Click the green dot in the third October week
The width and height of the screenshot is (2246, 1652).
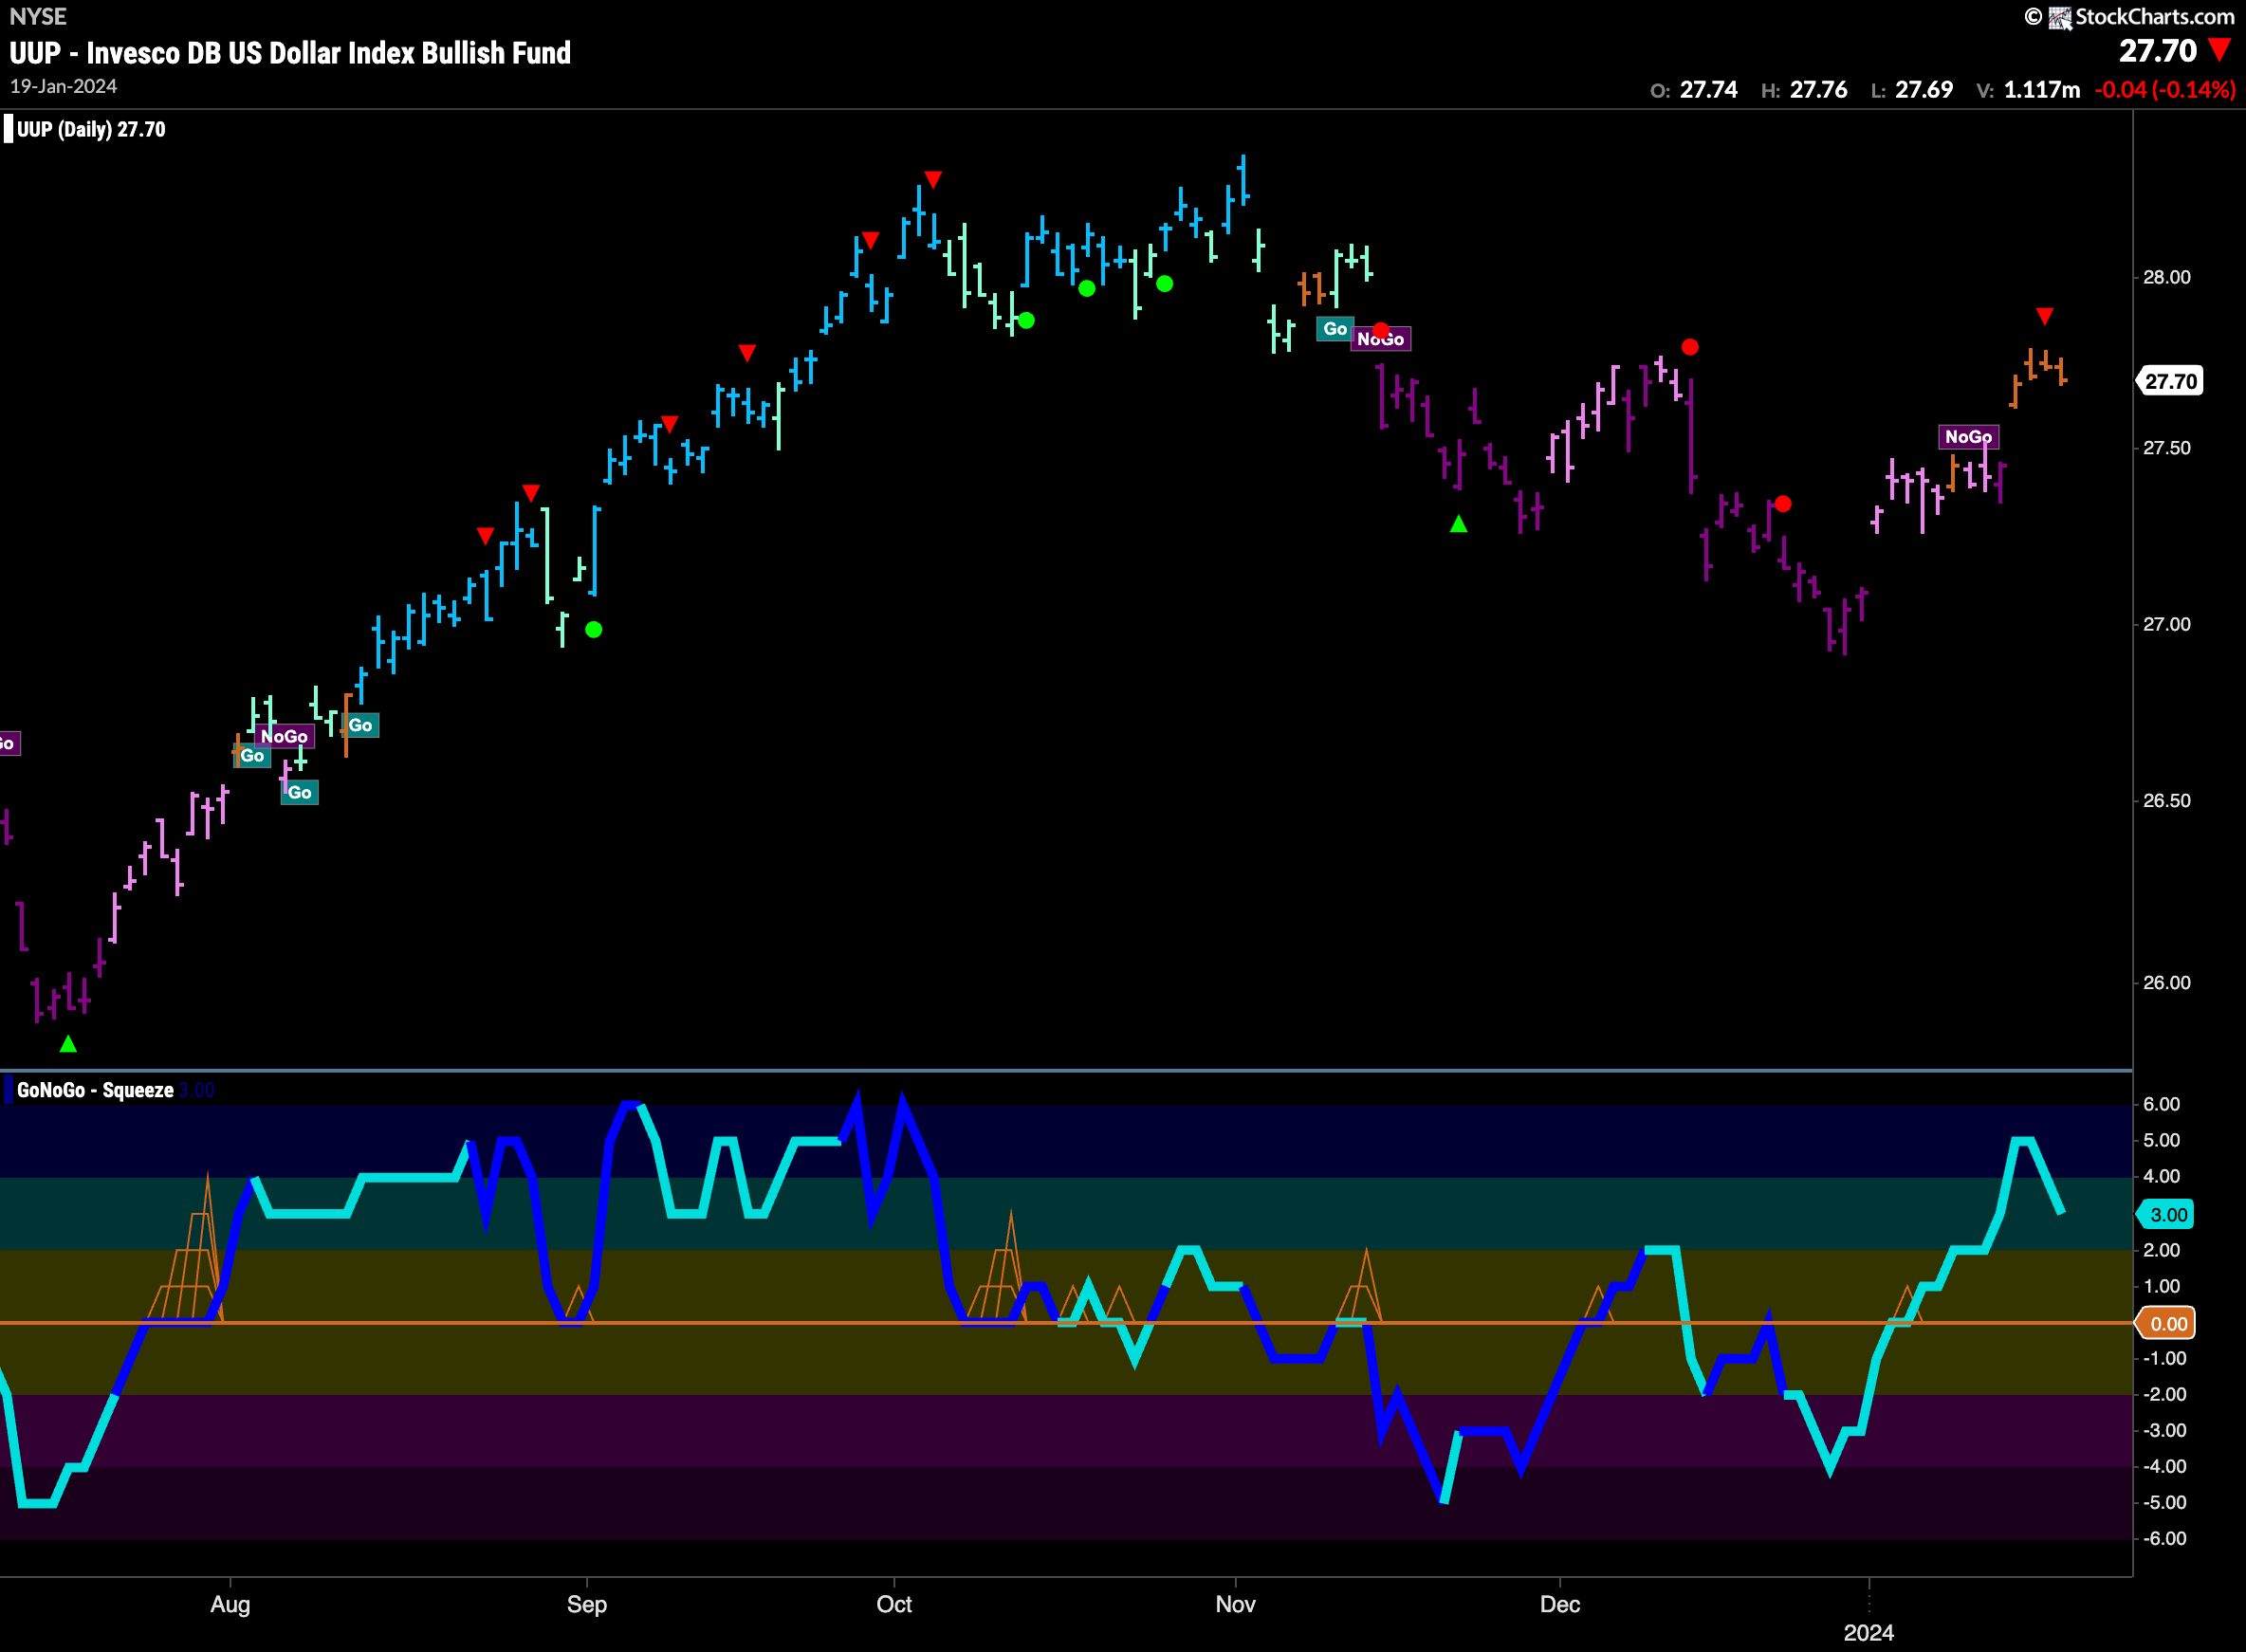pyautogui.click(x=1087, y=289)
